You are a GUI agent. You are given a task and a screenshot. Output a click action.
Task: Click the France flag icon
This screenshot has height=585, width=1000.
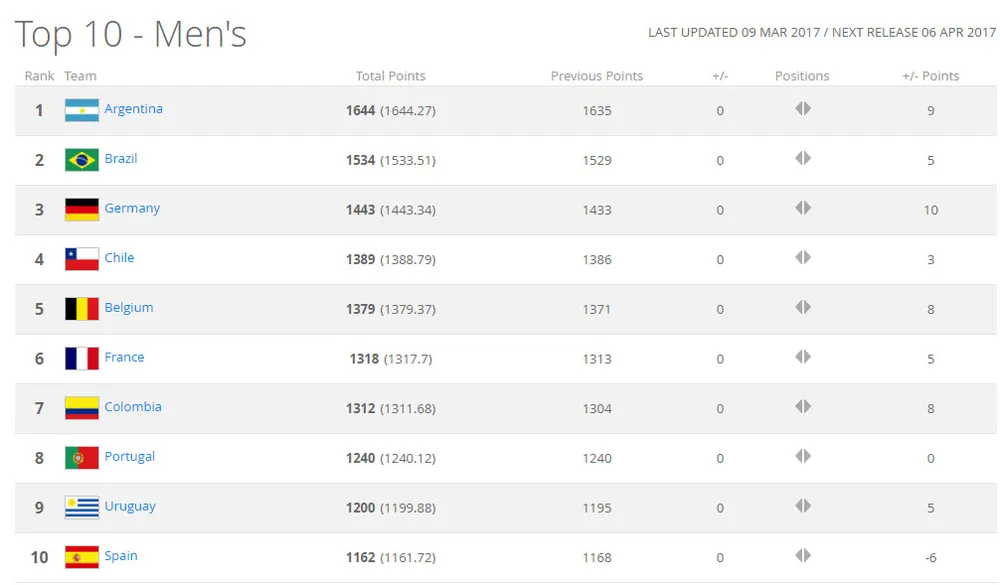[x=82, y=358]
